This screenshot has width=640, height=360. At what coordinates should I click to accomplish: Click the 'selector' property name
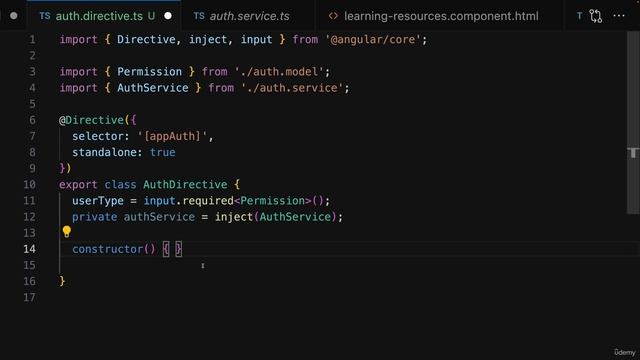[98, 136]
